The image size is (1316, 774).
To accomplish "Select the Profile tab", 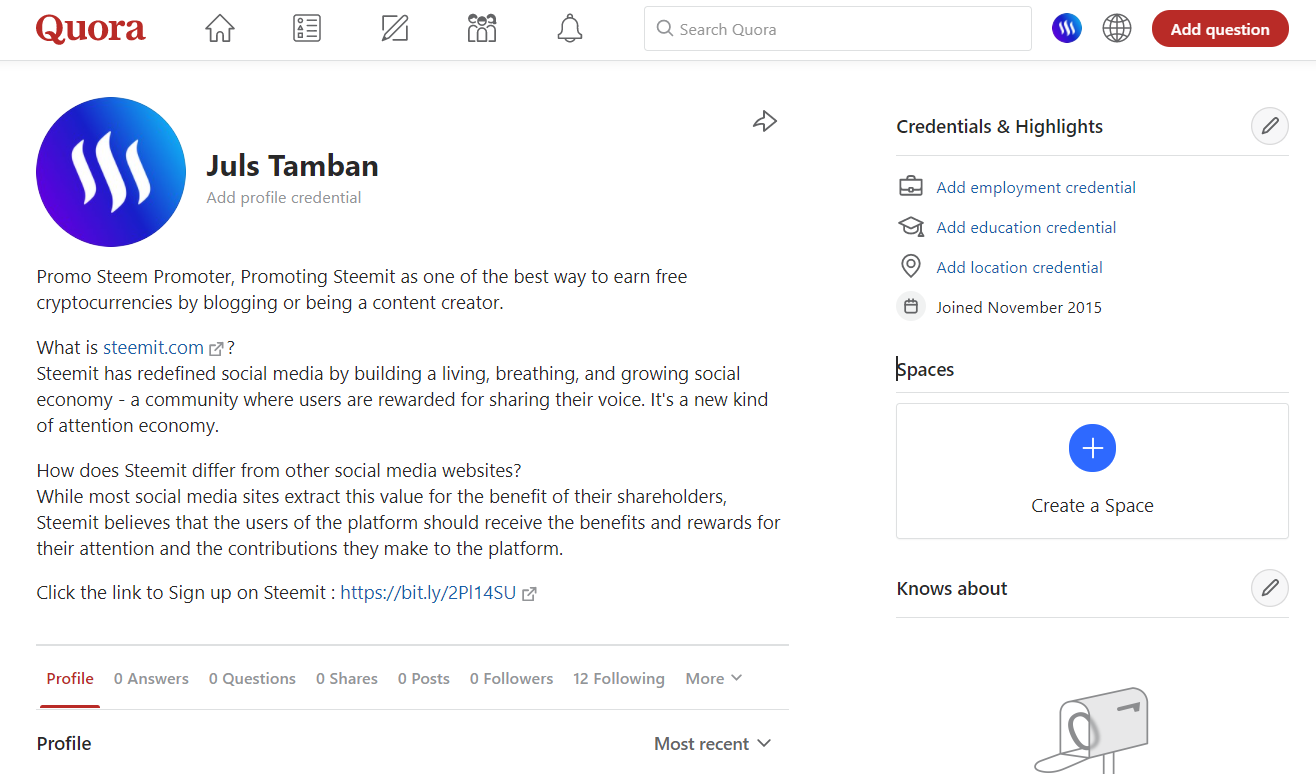I will 70,678.
